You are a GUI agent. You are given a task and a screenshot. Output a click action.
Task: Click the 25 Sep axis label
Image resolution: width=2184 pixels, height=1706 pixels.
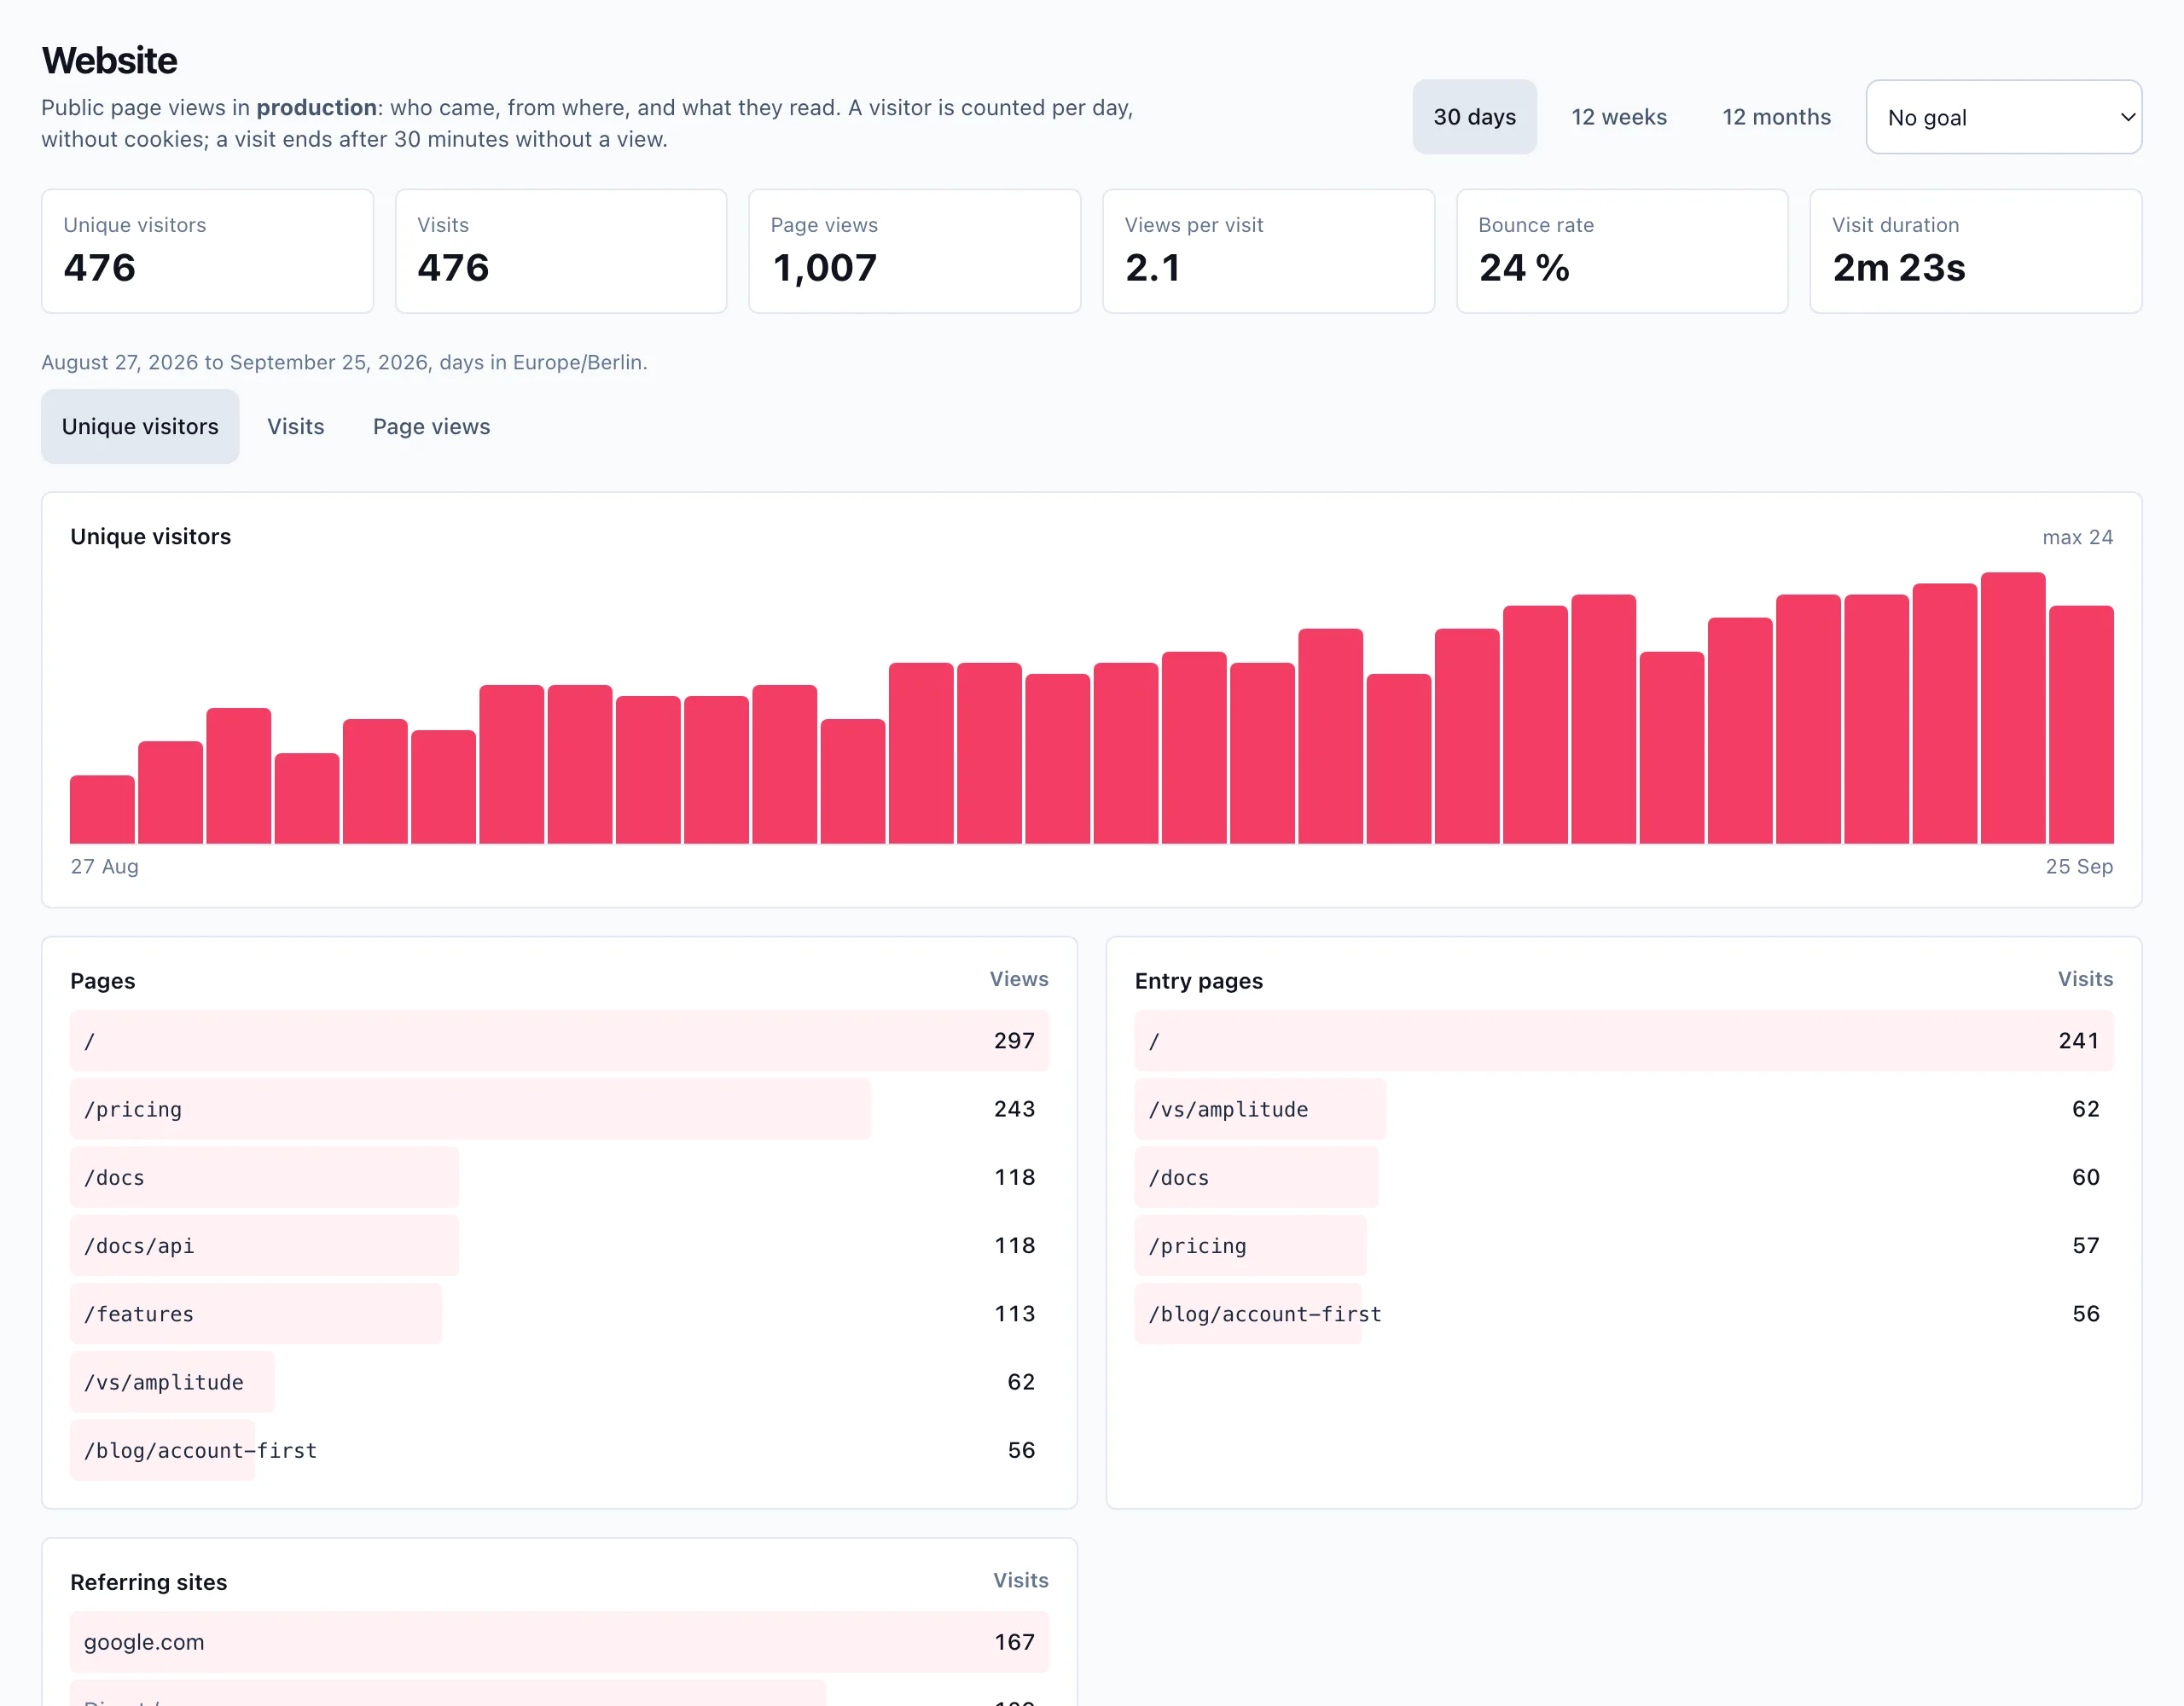2079,866
